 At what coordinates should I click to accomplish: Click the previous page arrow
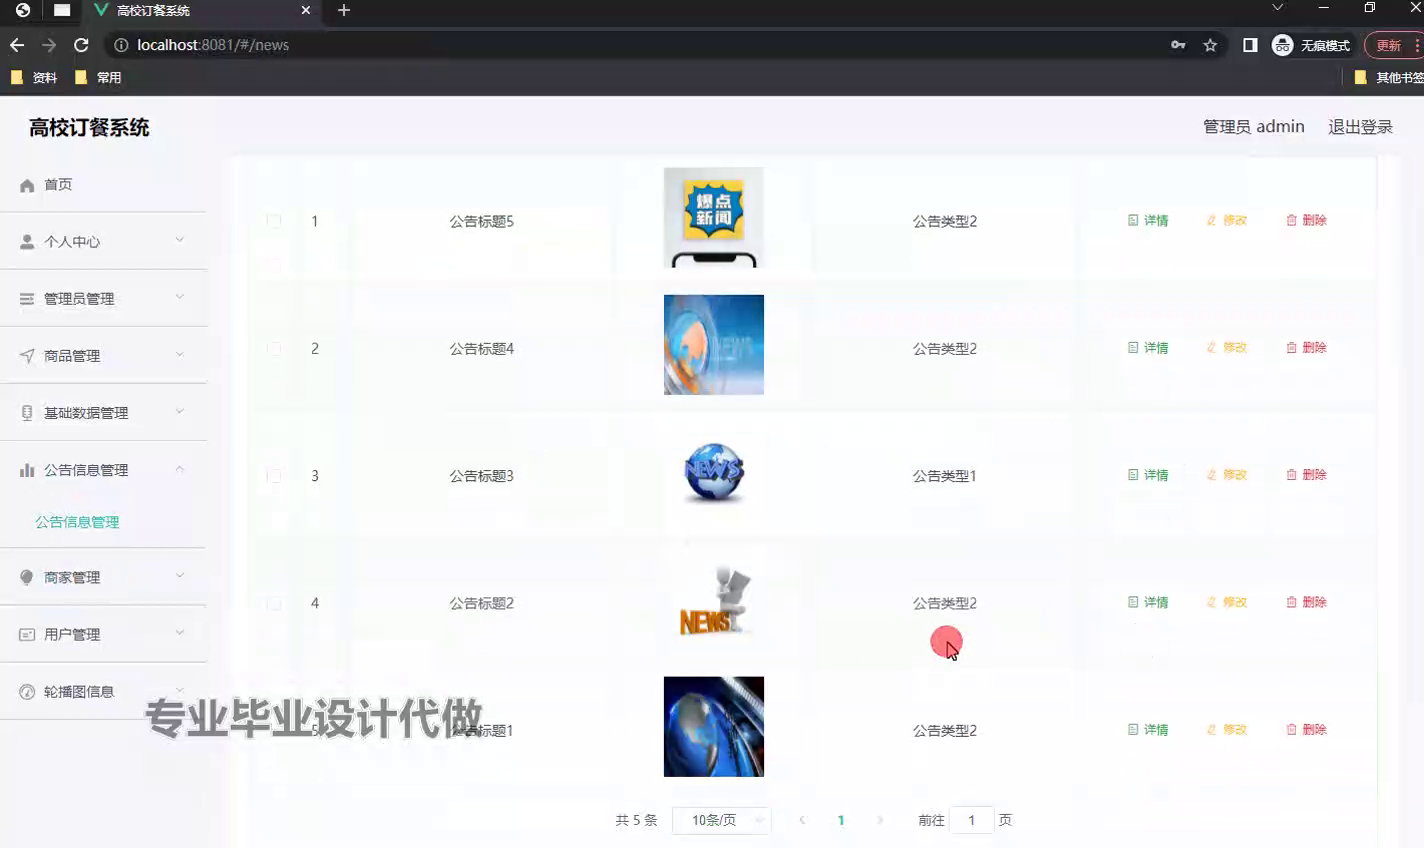tap(802, 820)
